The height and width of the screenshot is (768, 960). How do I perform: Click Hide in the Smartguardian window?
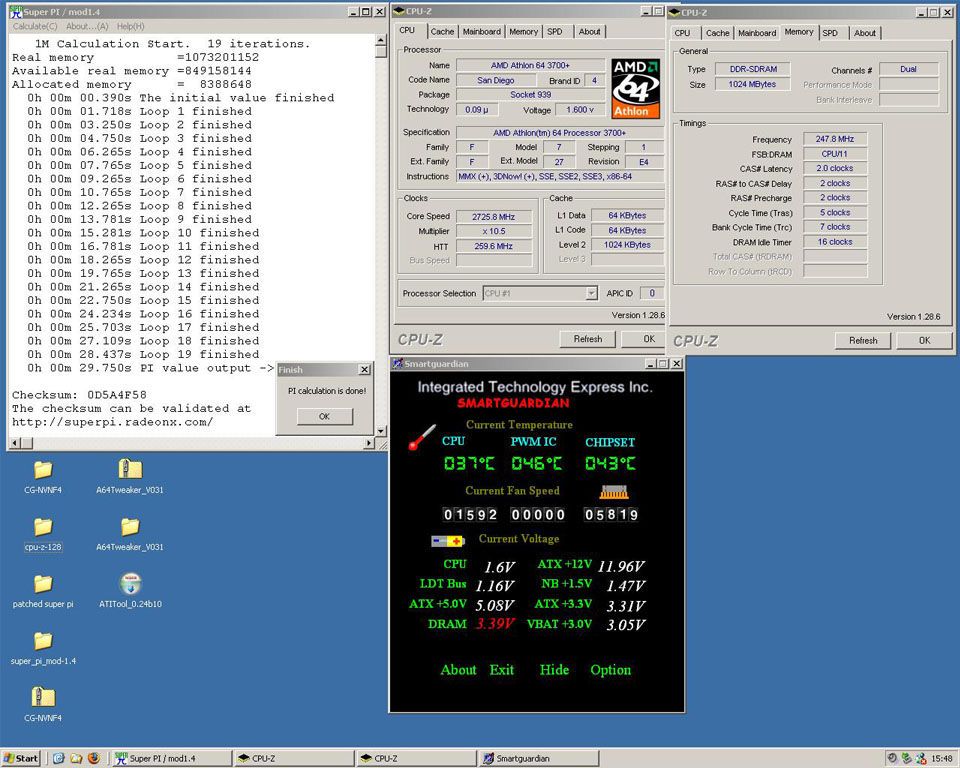point(554,670)
